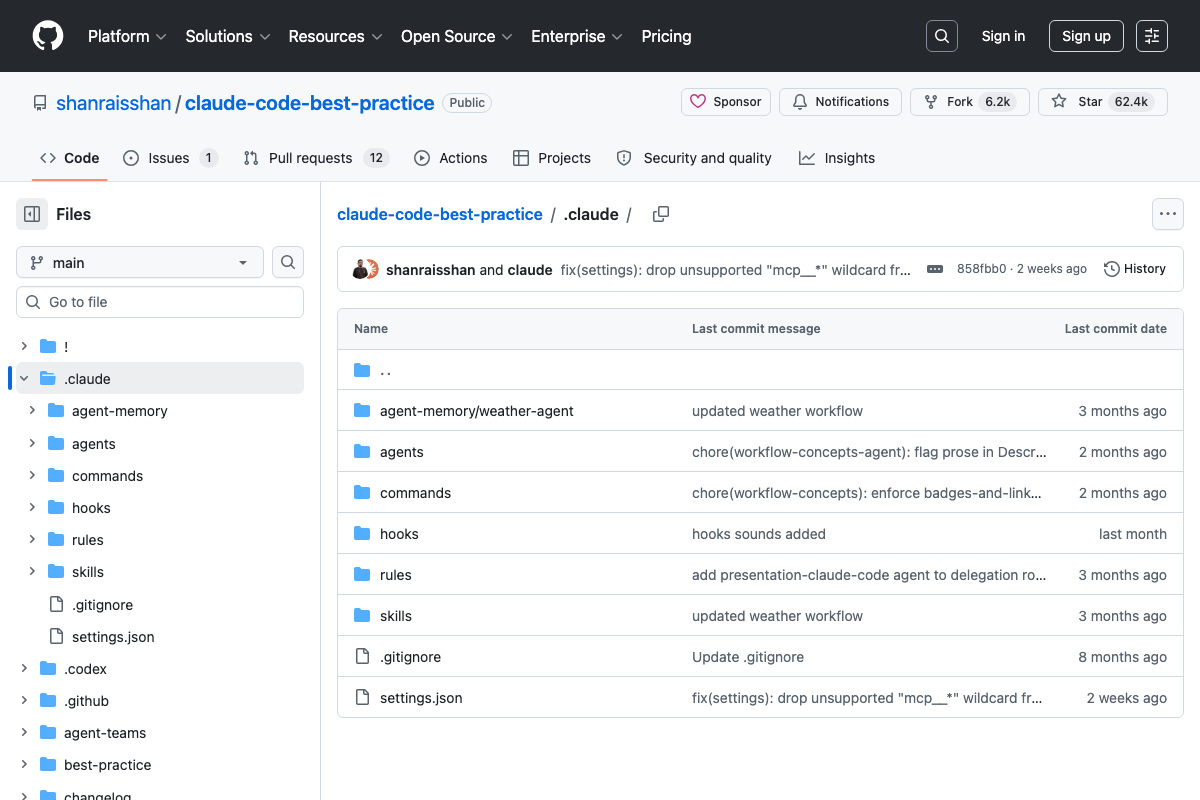Viewport: 1200px width, 800px height.
Task: Open the Solutions dropdown menu
Action: pos(228,36)
